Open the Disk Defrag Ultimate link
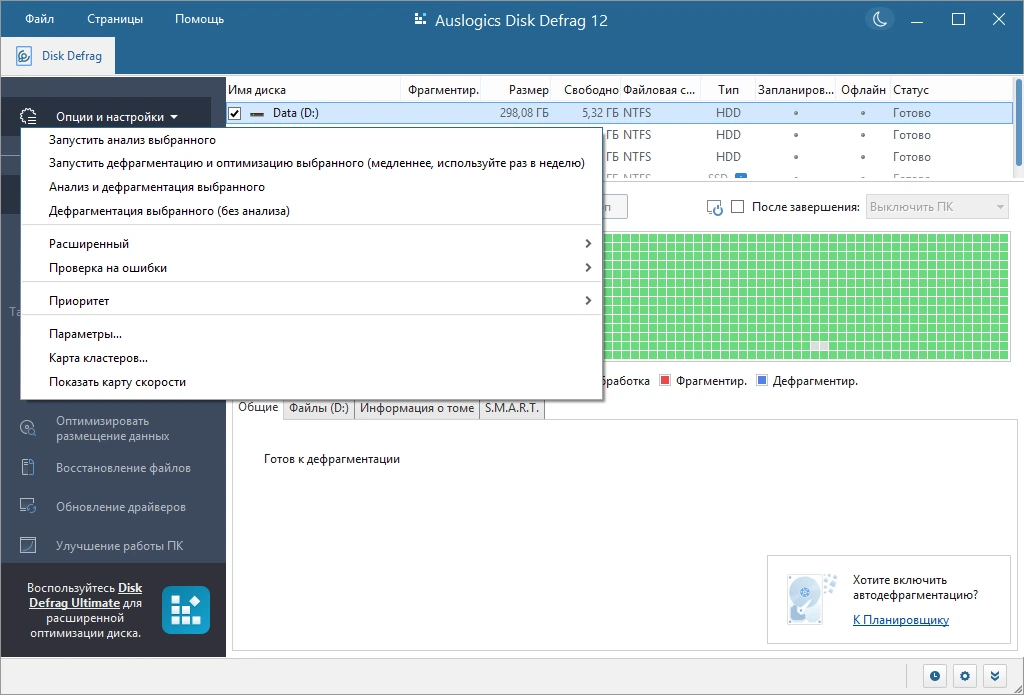1024x695 pixels. 86,596
